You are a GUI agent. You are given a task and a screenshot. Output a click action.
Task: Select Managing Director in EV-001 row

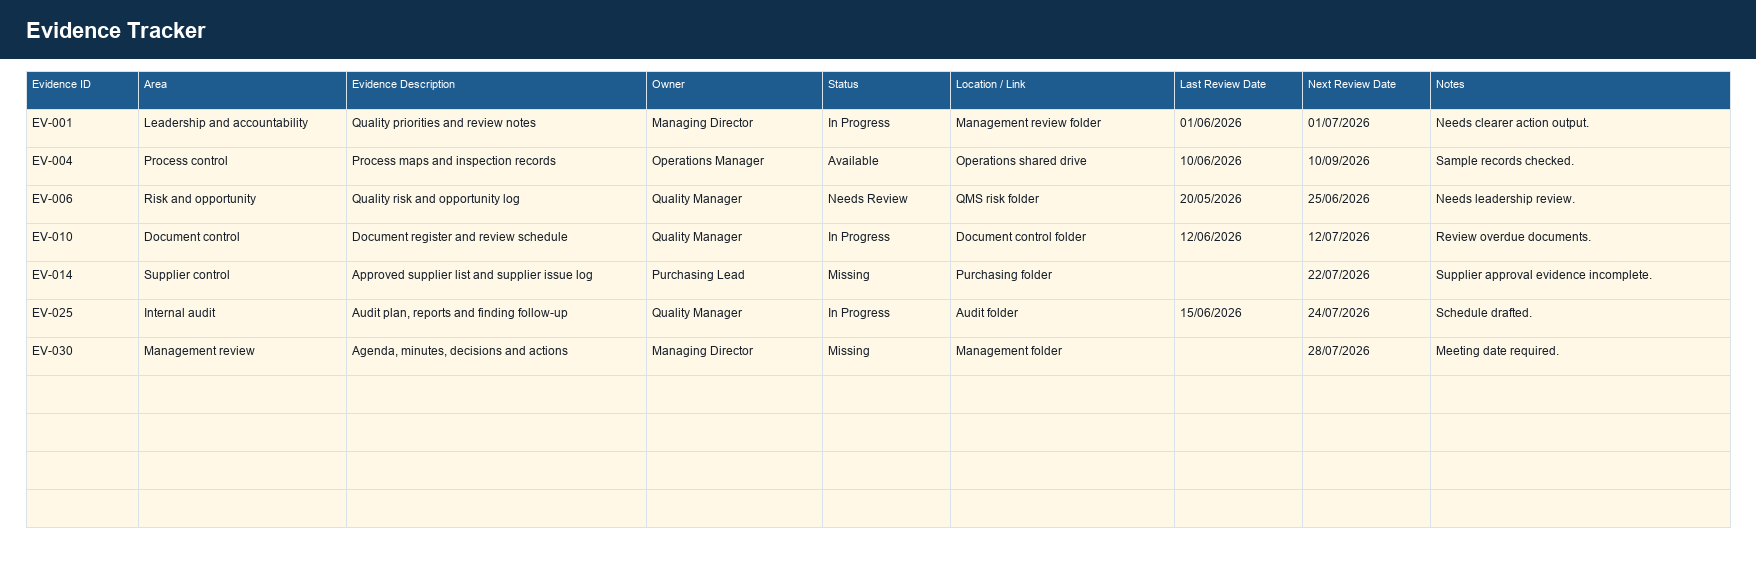tap(734, 128)
